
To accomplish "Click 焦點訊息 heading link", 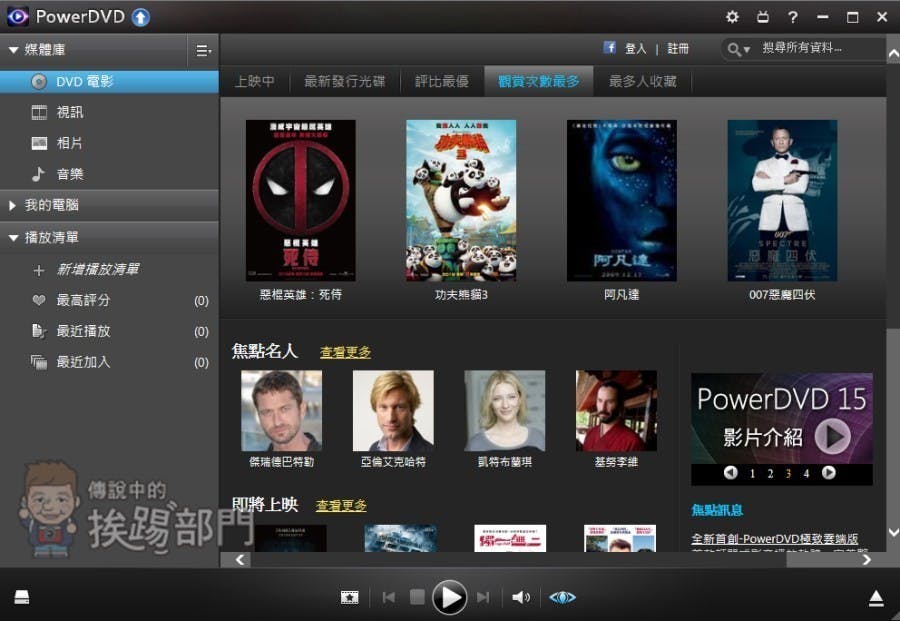I will coord(717,510).
